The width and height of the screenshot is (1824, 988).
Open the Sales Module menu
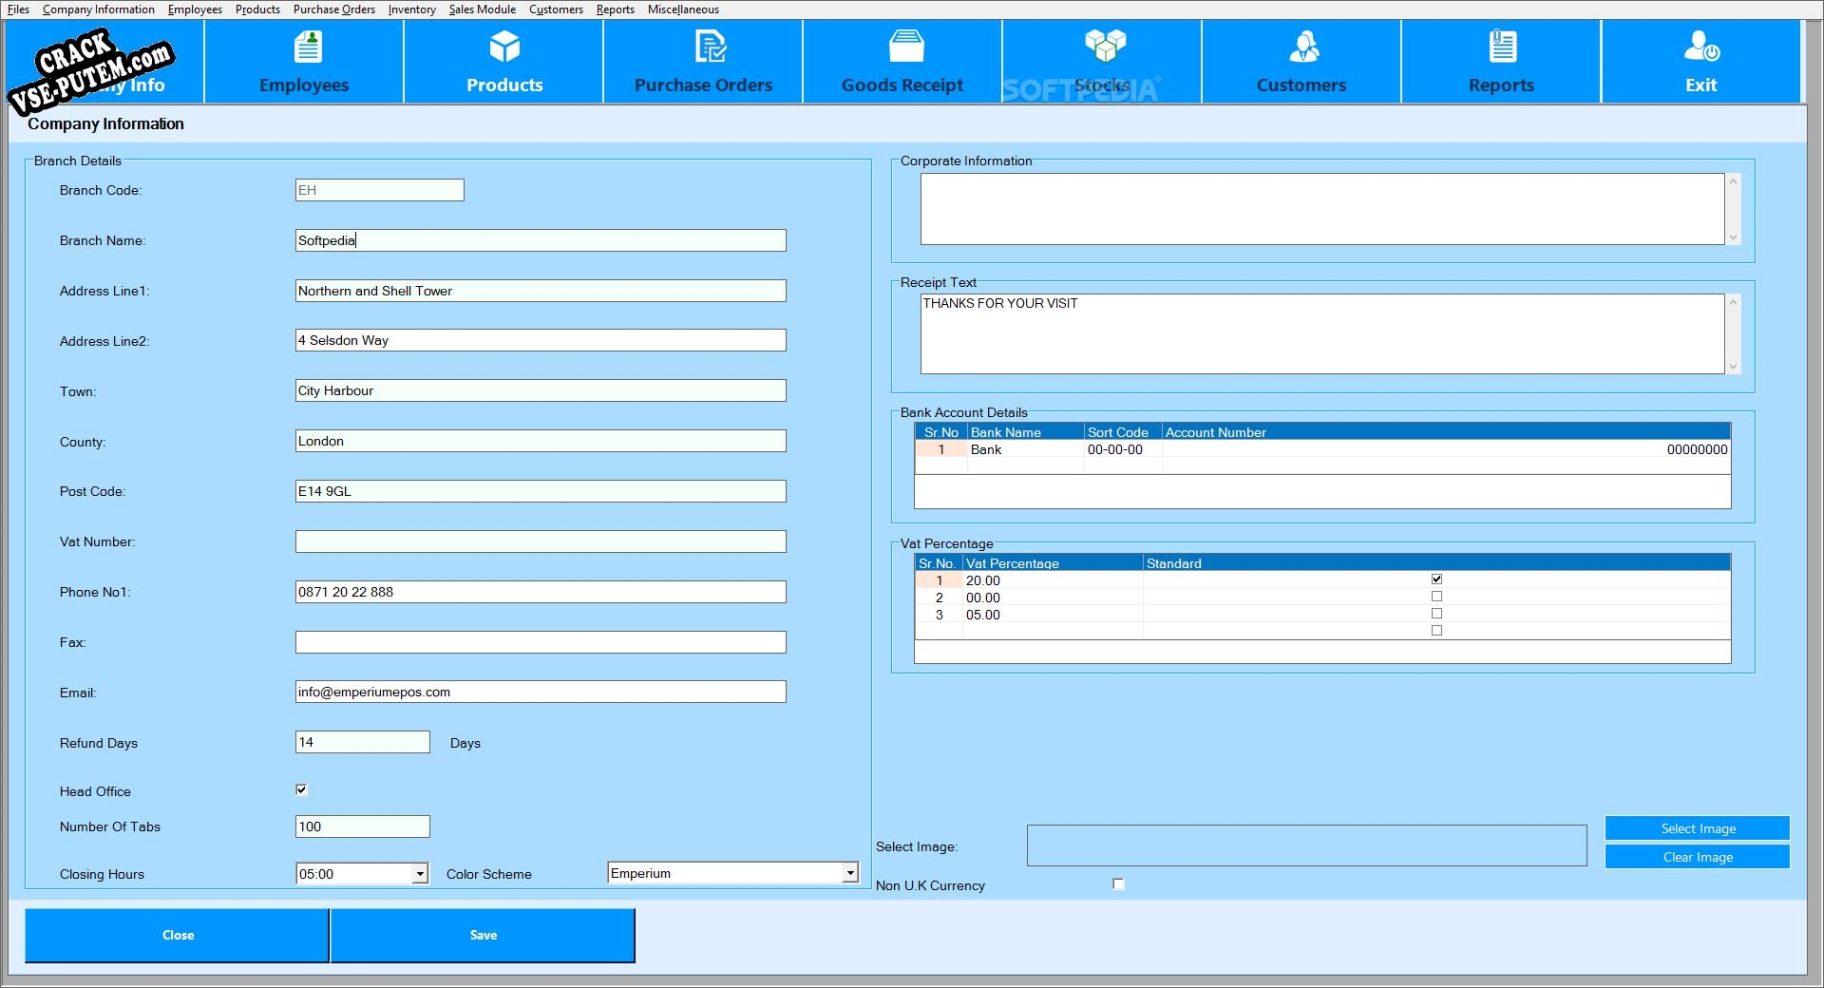coord(482,9)
